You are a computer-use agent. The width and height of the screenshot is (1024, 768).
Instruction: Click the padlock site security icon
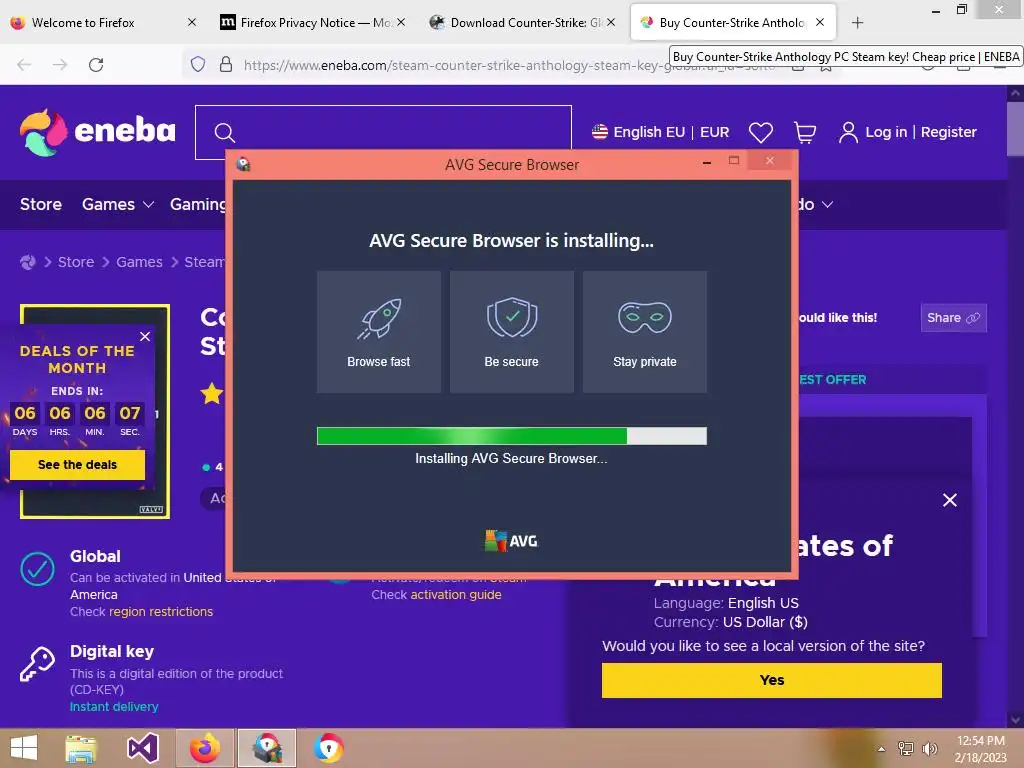tap(226, 64)
